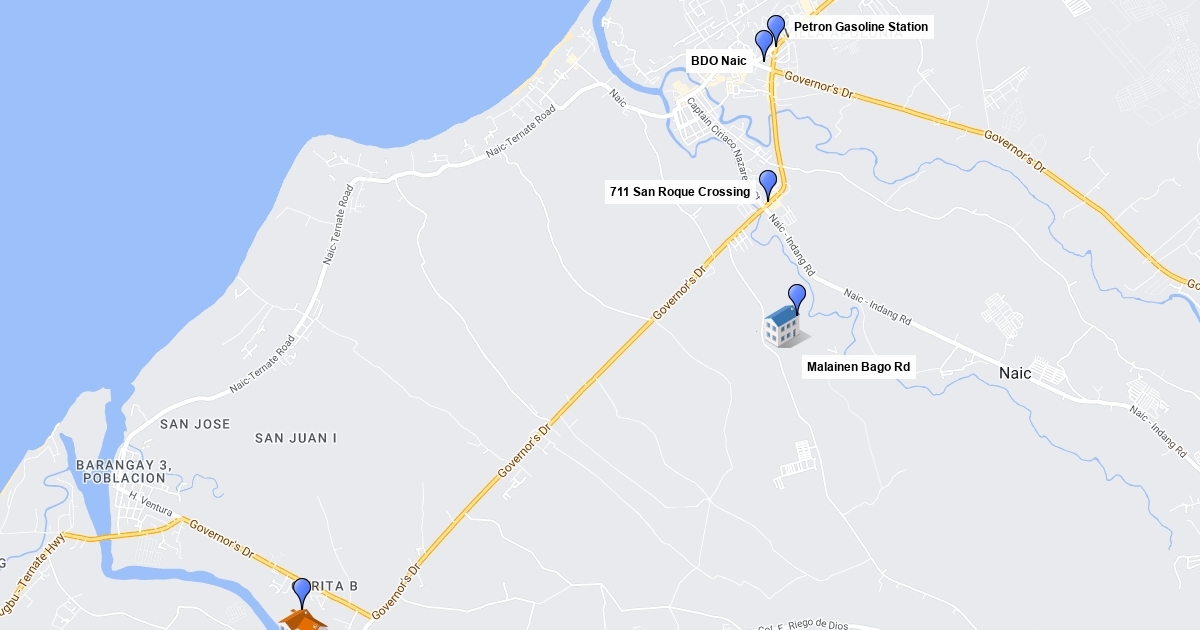Click the 711 San Roque Crossing label

680,192
